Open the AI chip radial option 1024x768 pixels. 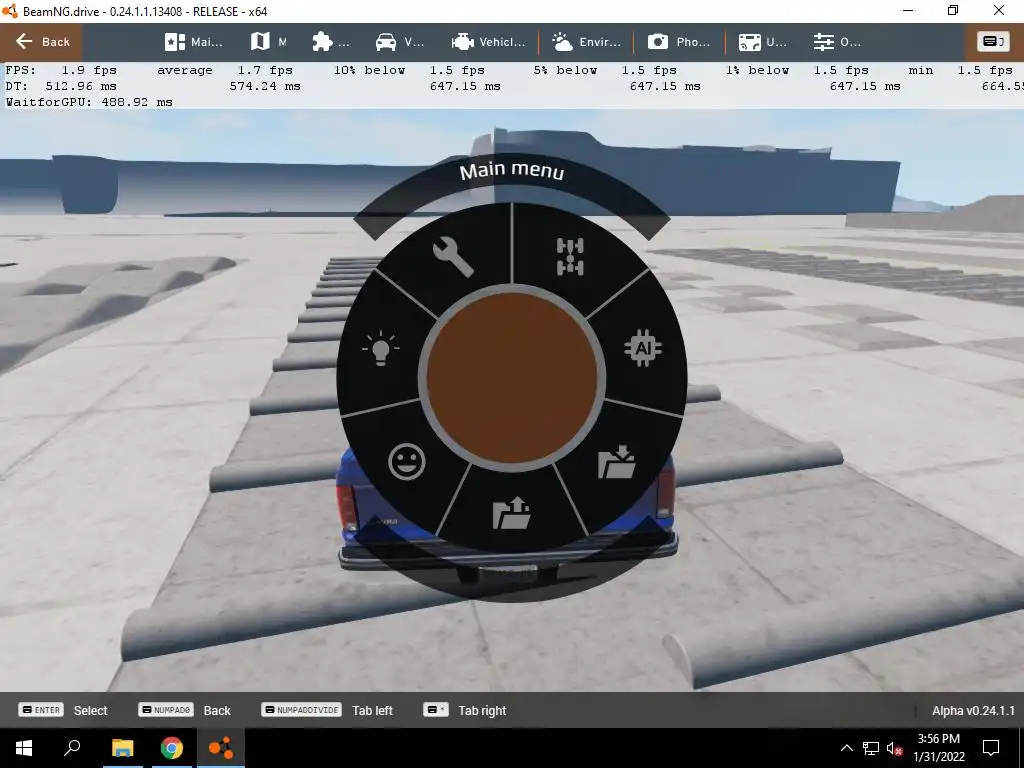click(643, 349)
